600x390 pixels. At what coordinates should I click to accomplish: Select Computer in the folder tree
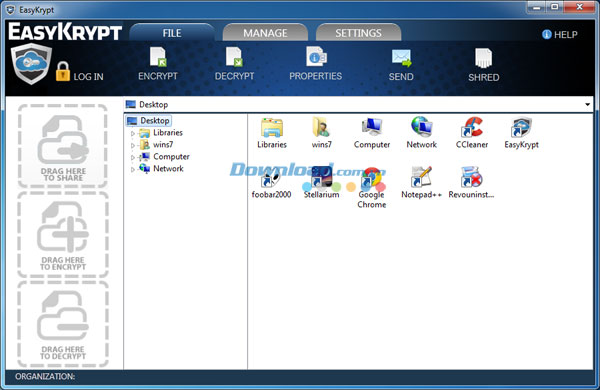tap(164, 157)
